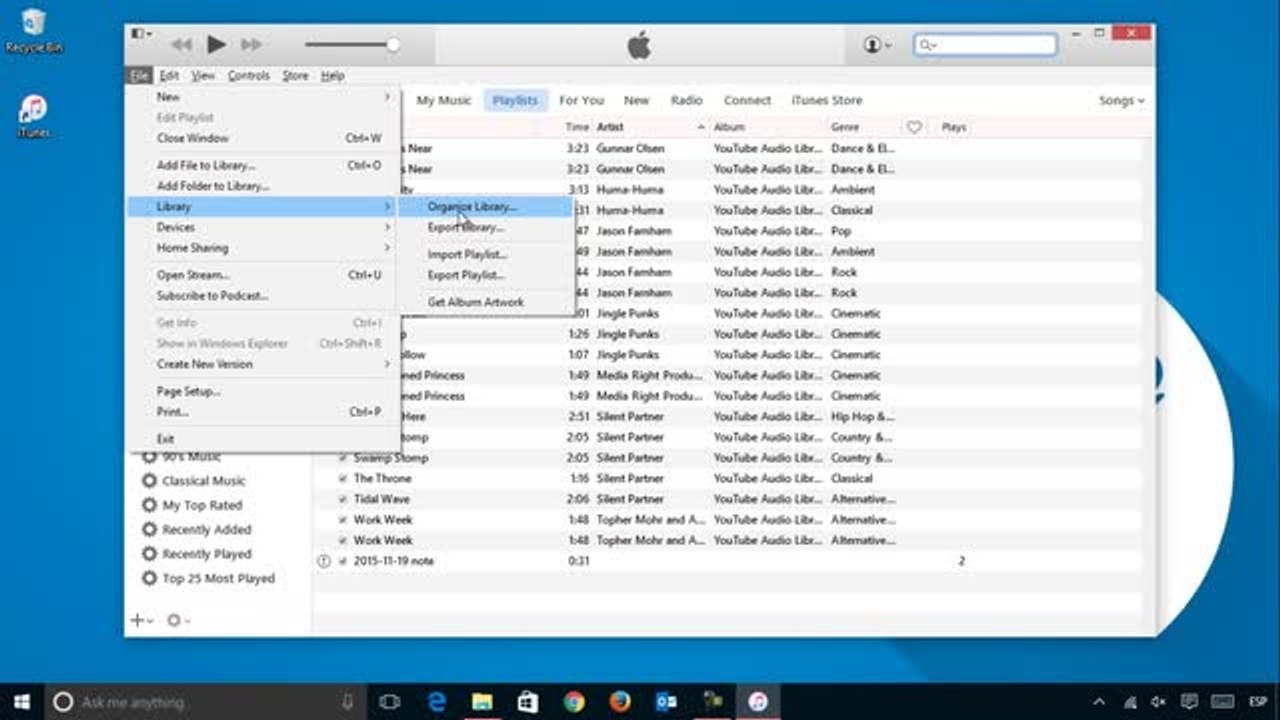Click the heart column header icon
The width and height of the screenshot is (1280, 720).
[x=914, y=127]
